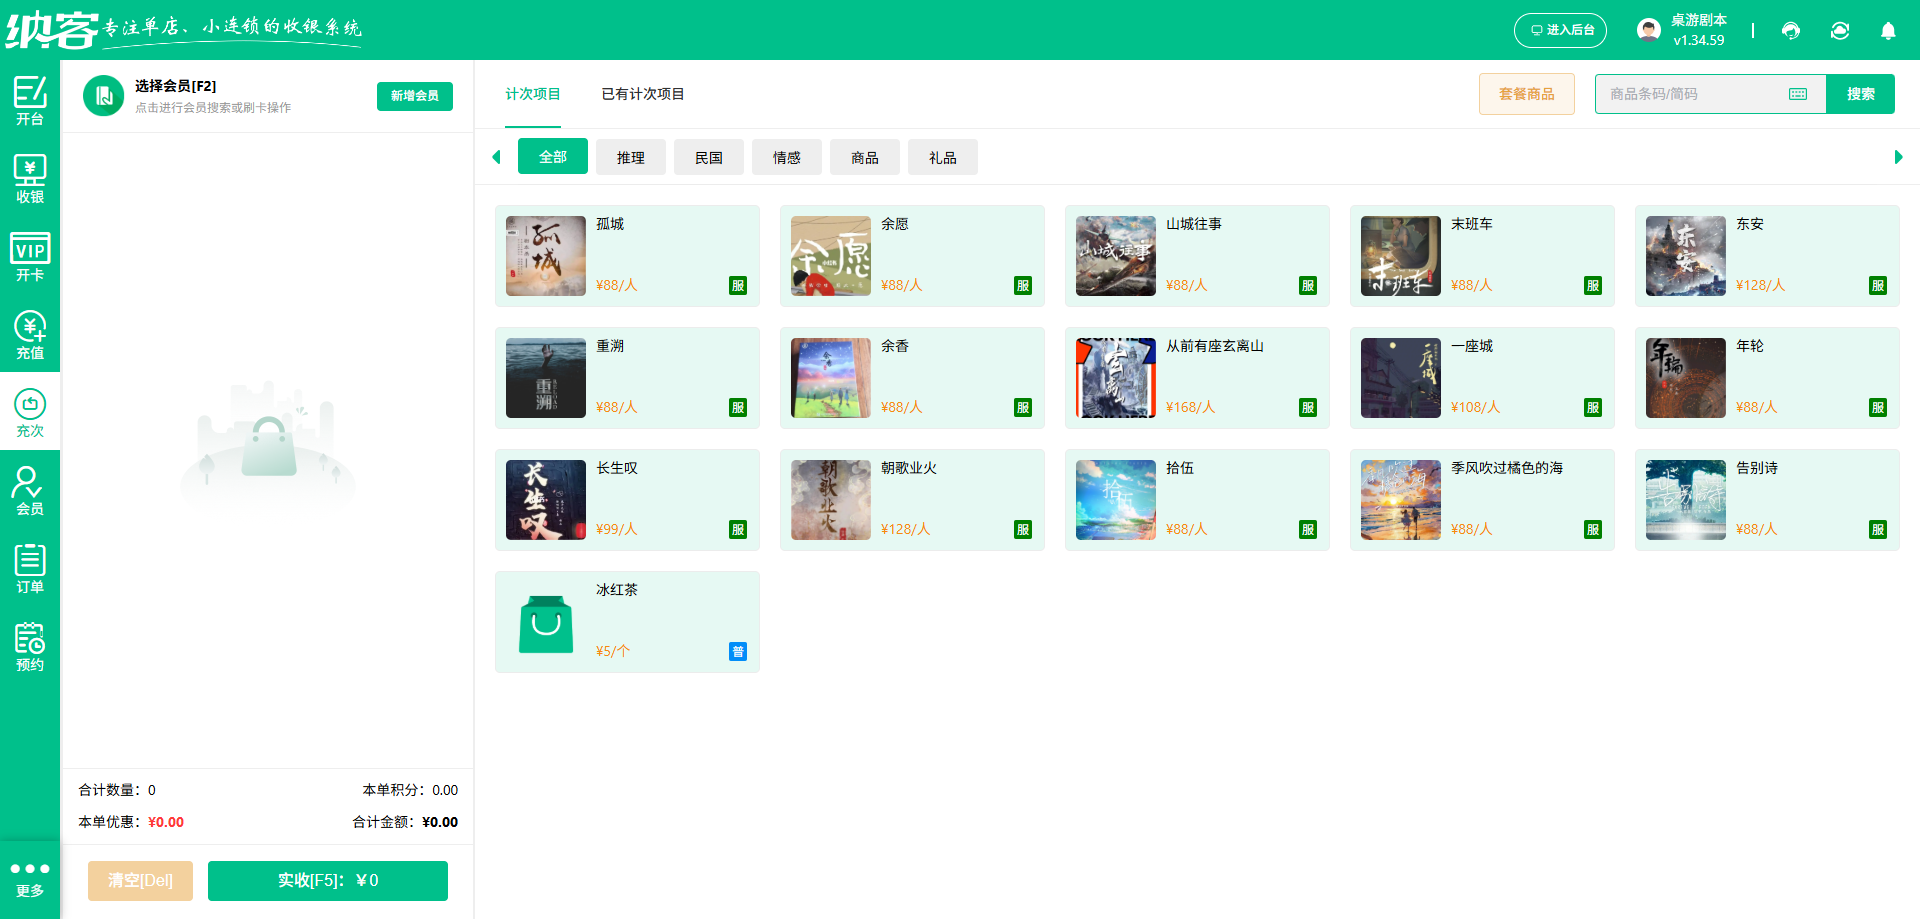
Task: Select the 拾伍 cover thumbnail
Action: (x=1116, y=500)
